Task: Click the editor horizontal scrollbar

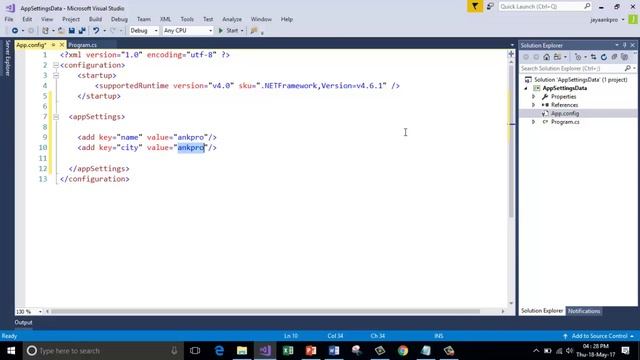Action: click(x=265, y=311)
